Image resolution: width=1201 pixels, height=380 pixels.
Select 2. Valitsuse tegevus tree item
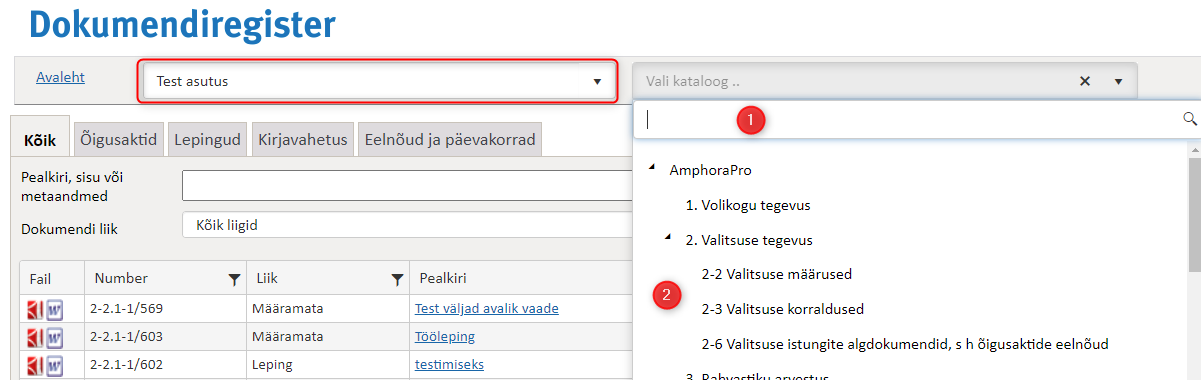749,240
